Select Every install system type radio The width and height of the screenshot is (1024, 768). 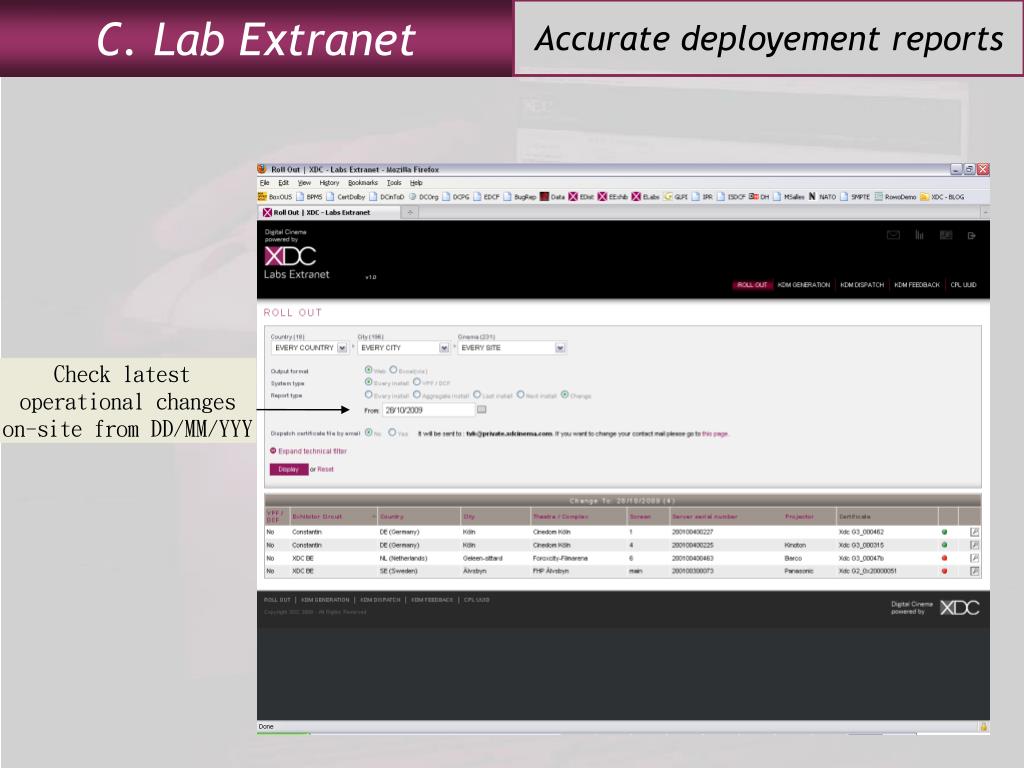[x=368, y=382]
